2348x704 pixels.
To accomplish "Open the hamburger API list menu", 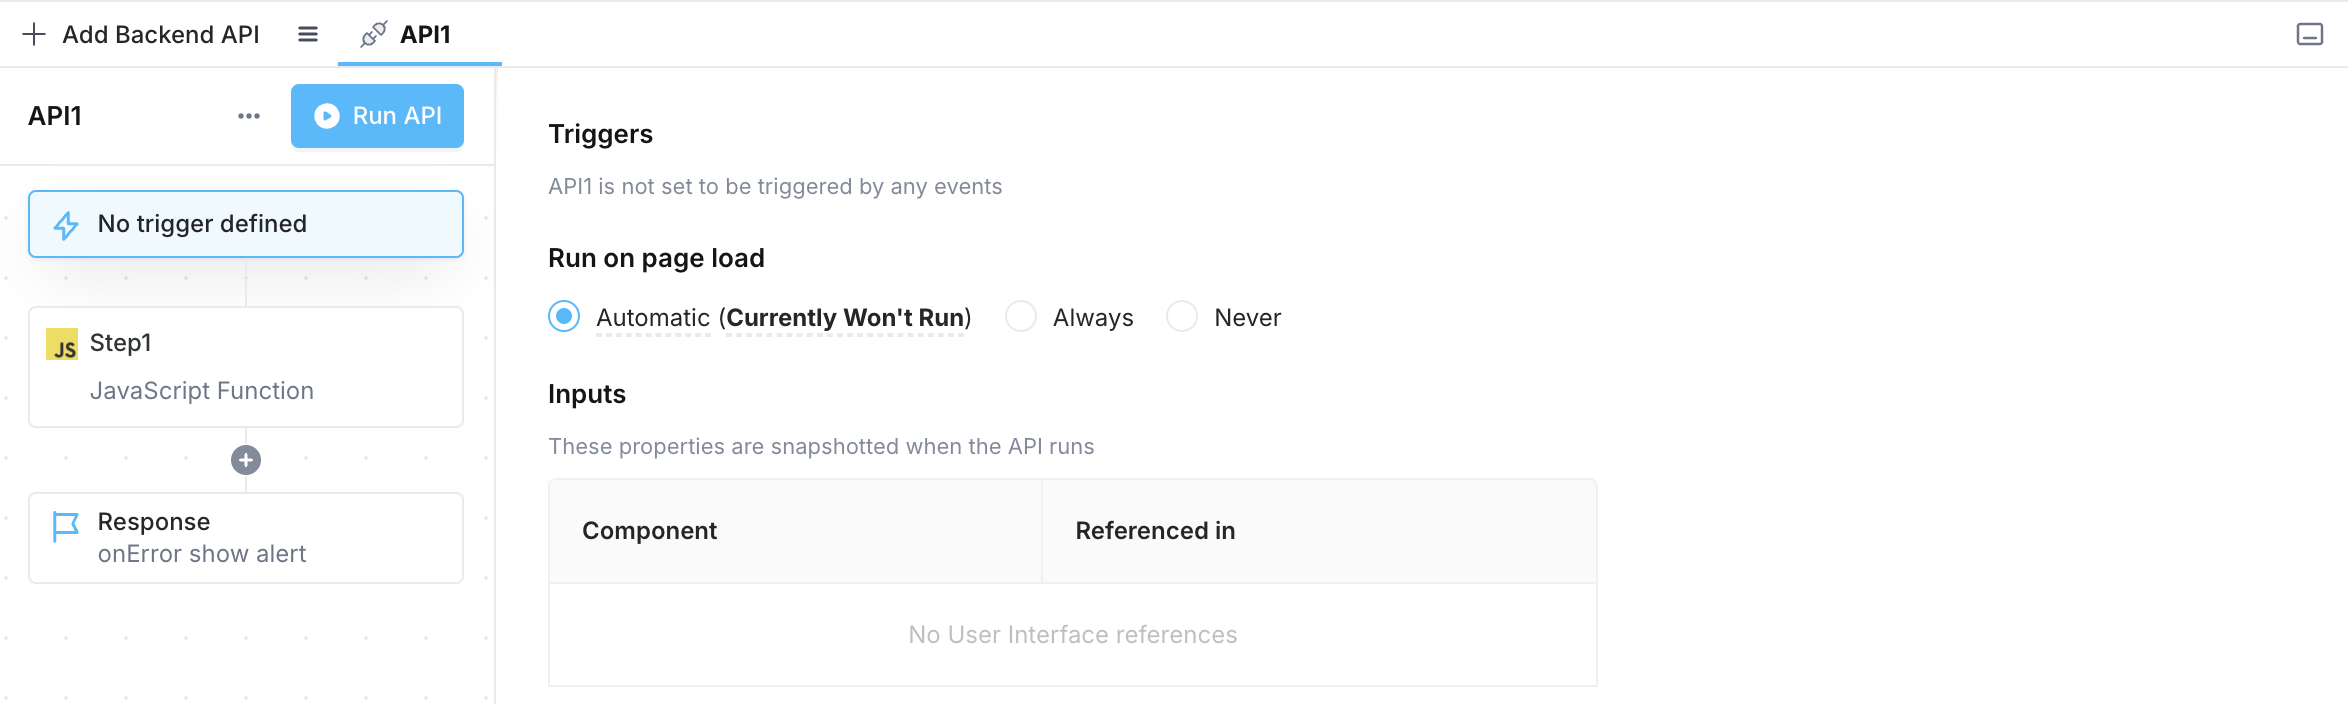I will (308, 35).
